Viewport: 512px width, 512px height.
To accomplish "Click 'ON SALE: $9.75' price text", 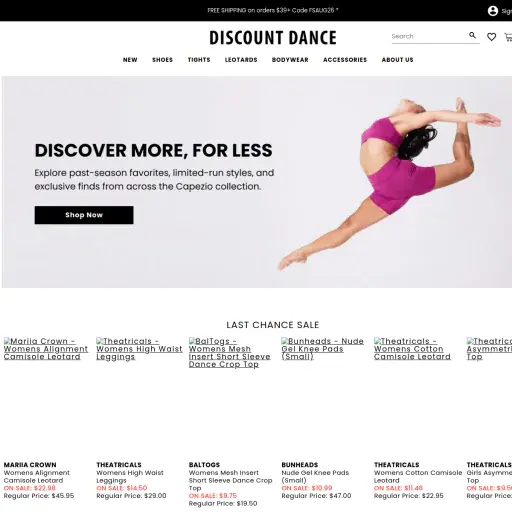I will coord(213,496).
